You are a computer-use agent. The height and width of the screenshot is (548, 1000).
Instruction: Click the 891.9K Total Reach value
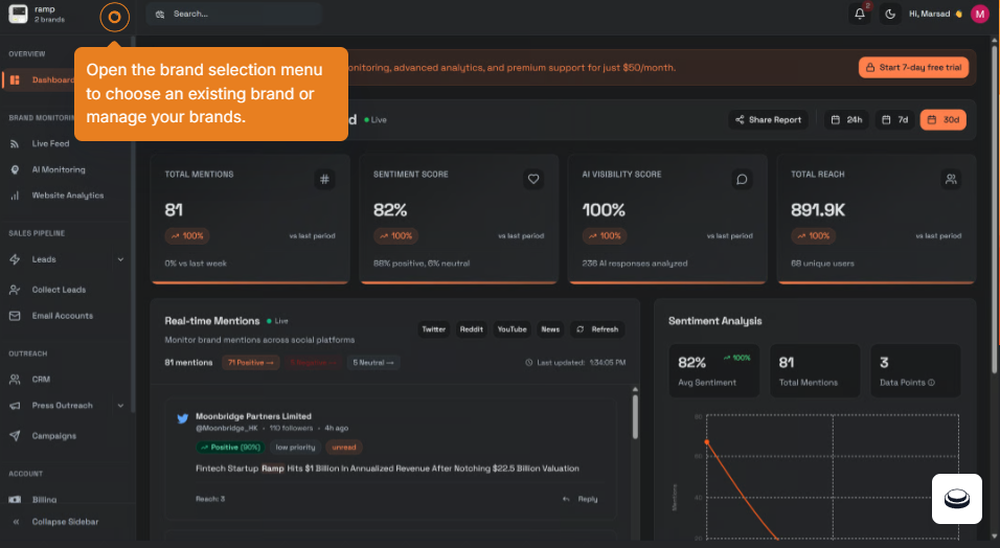tap(818, 210)
